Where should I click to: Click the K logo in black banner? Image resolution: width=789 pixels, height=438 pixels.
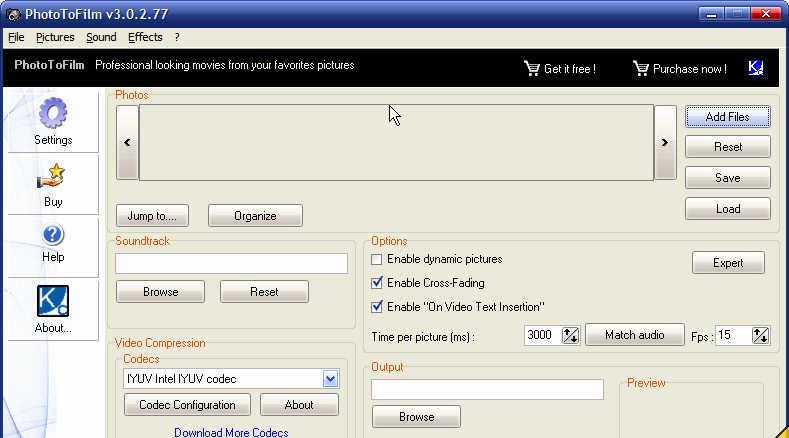point(756,68)
